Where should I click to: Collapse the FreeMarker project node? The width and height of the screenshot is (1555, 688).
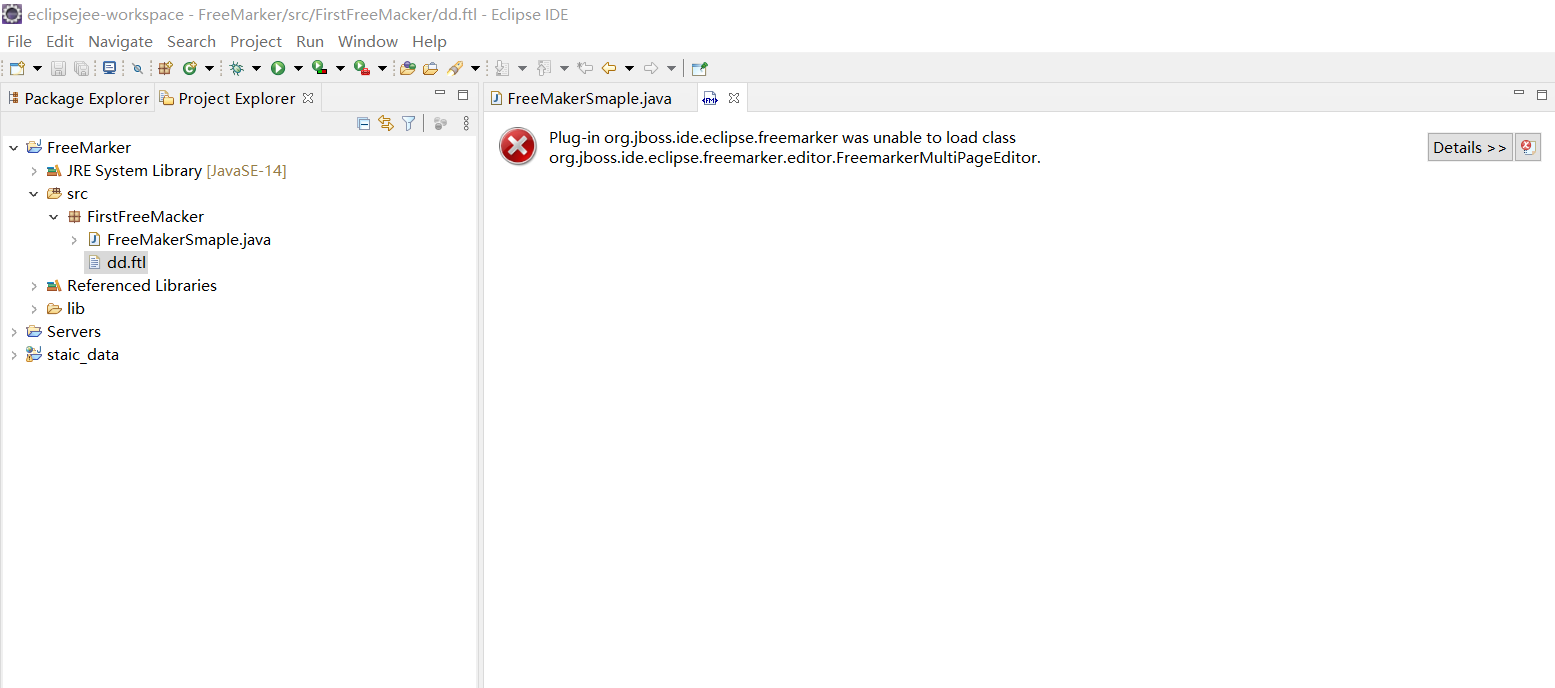tap(13, 148)
